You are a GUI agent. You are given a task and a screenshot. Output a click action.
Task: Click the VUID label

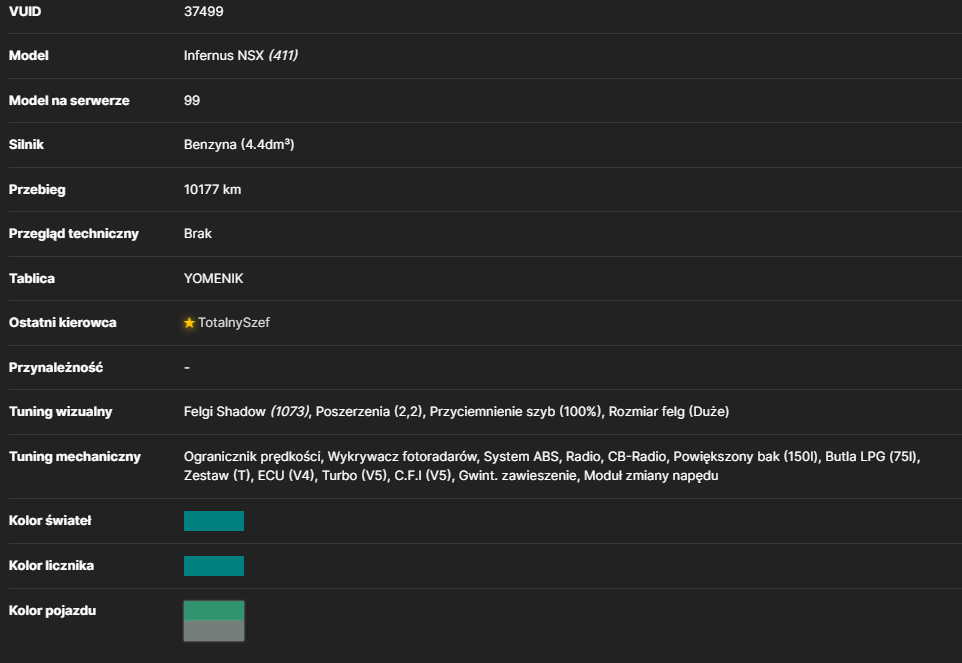[25, 12]
